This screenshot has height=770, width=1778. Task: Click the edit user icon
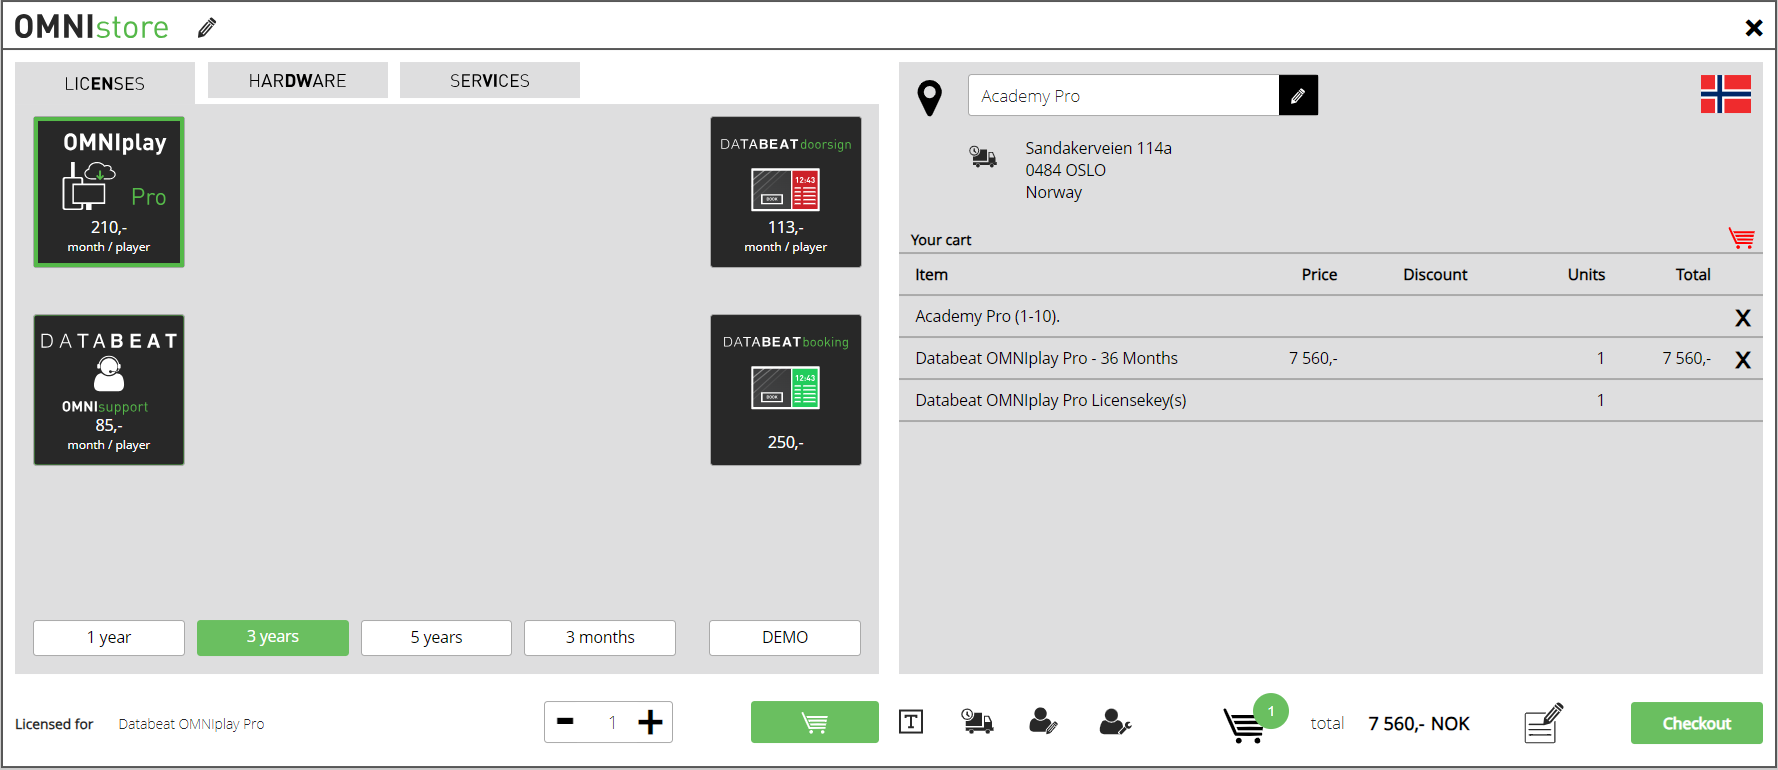point(1043,721)
